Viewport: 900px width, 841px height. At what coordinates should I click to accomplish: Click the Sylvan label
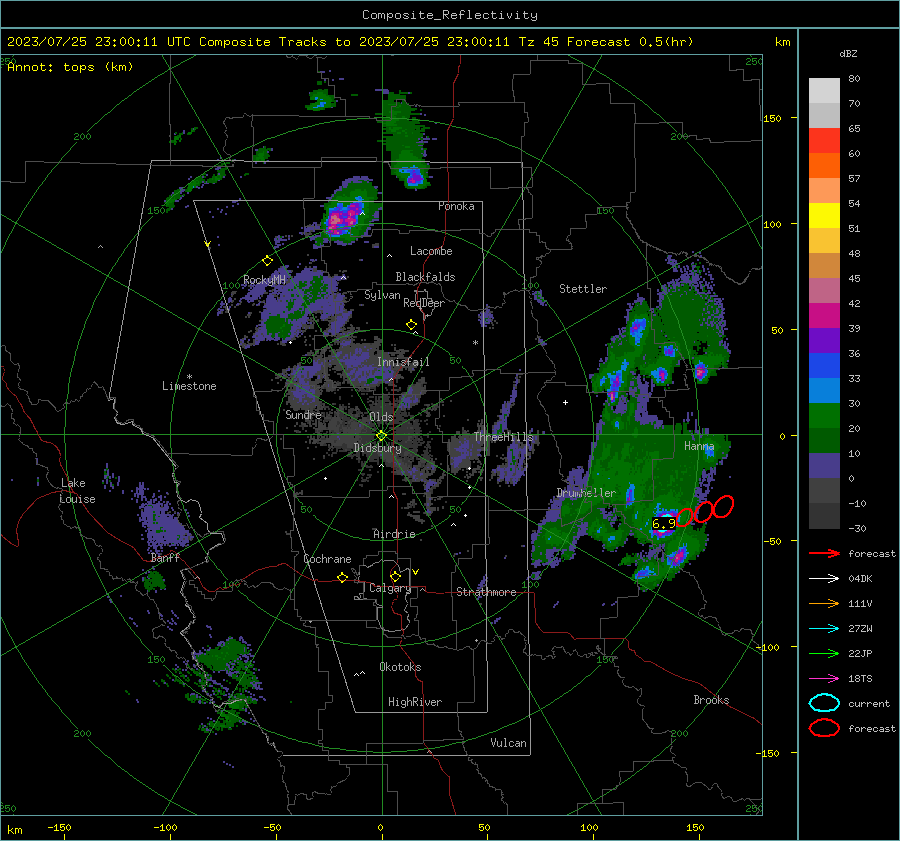(x=382, y=295)
